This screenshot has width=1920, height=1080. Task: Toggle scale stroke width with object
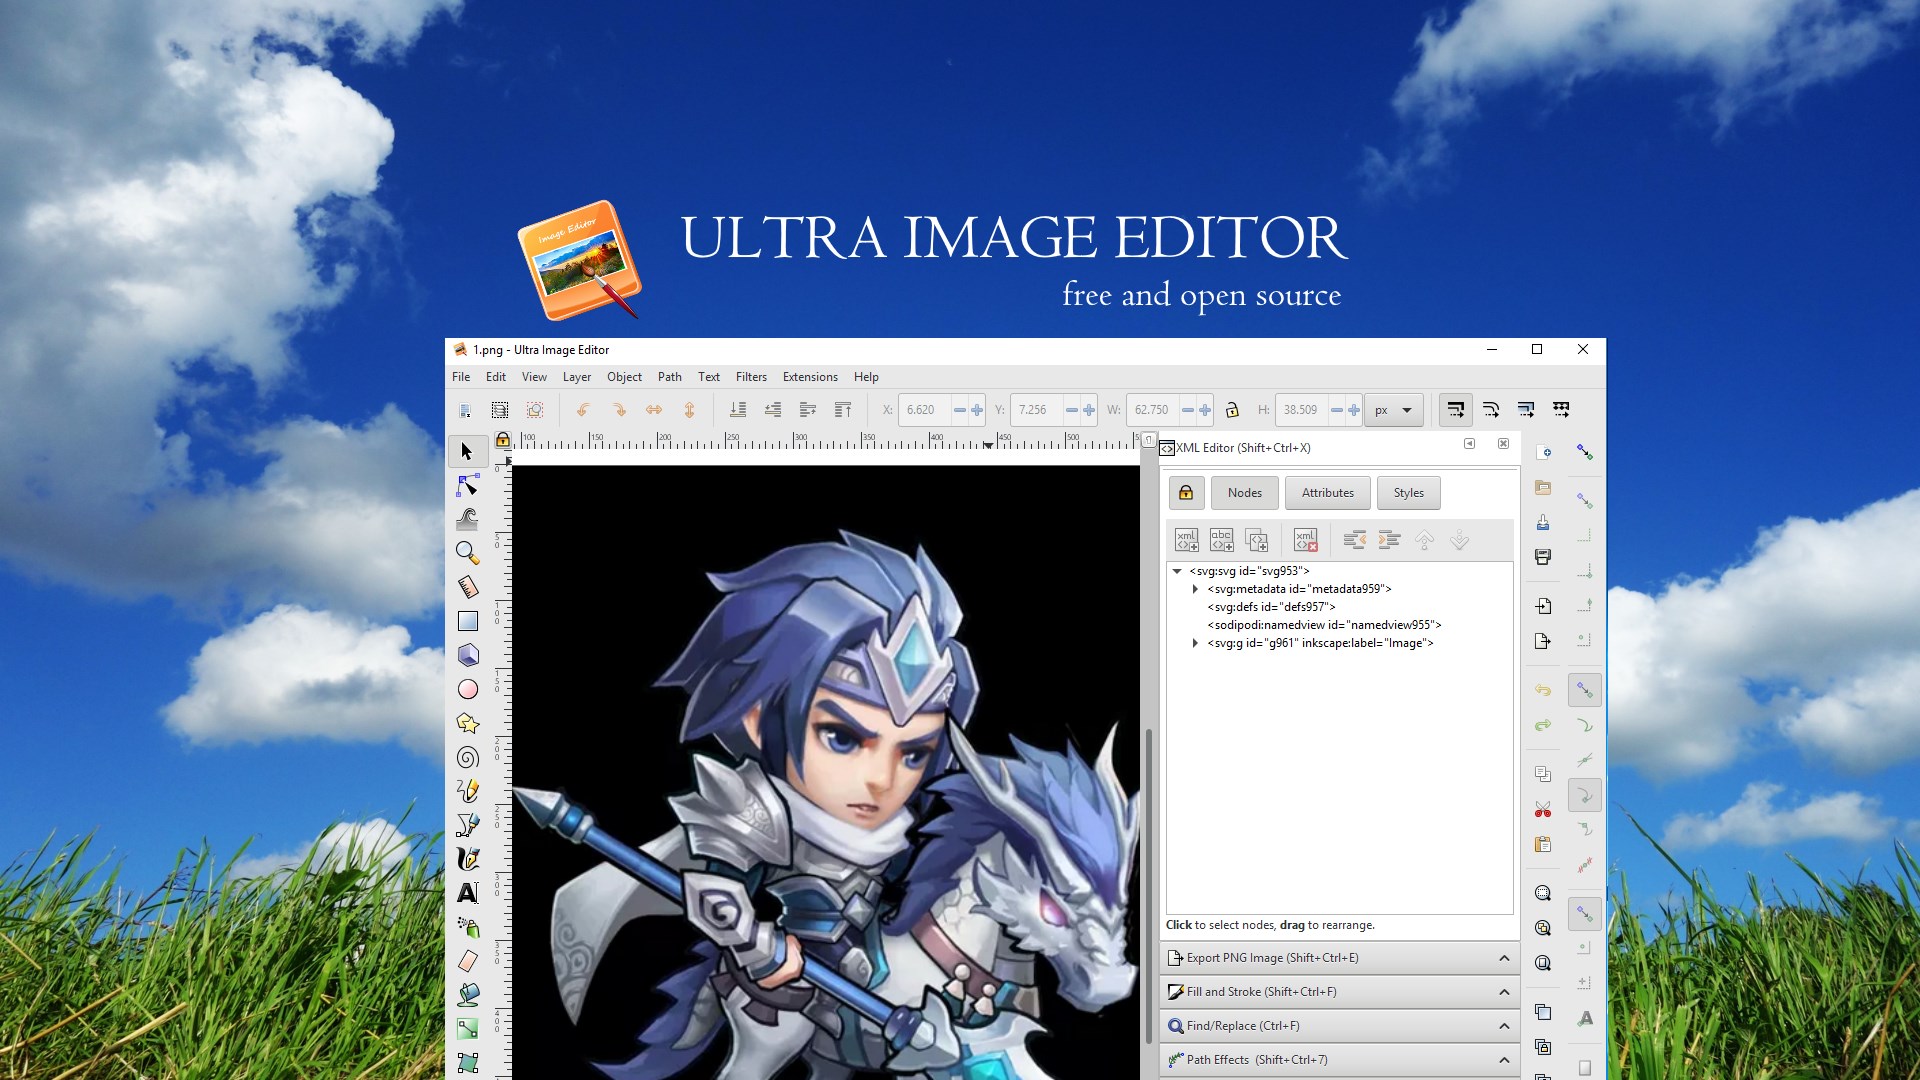coord(1456,410)
